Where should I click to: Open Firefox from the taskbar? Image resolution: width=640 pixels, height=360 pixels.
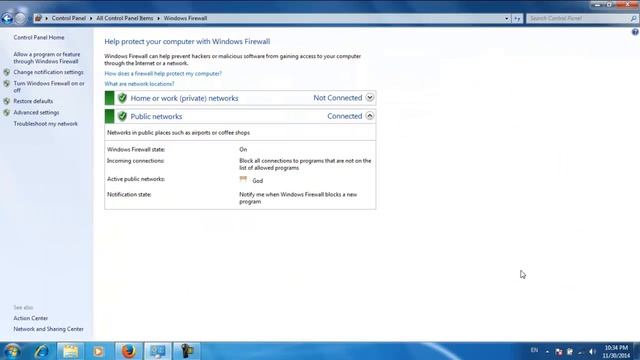[129, 351]
